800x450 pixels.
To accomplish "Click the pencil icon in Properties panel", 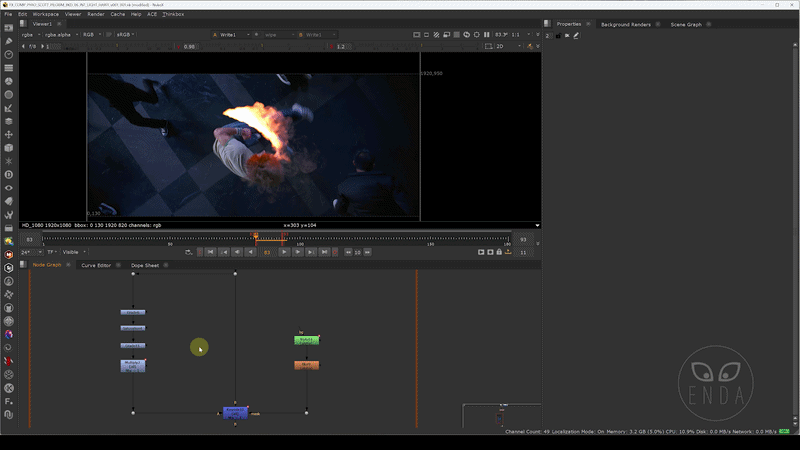I will click(576, 36).
